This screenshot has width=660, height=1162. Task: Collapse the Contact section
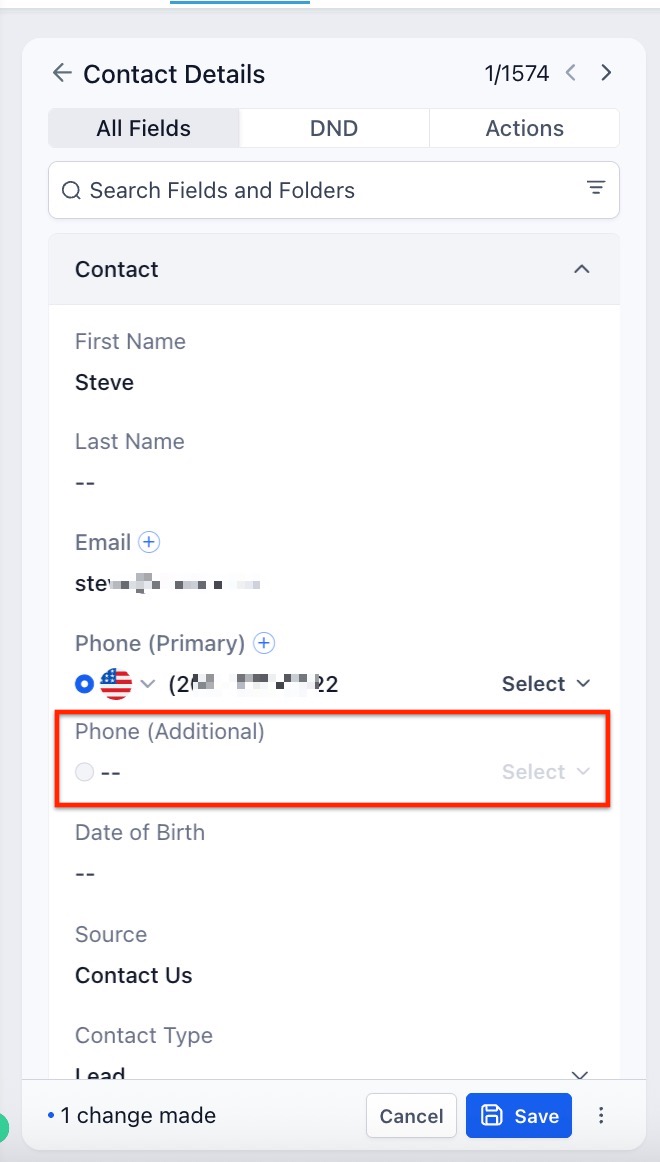coord(581,269)
